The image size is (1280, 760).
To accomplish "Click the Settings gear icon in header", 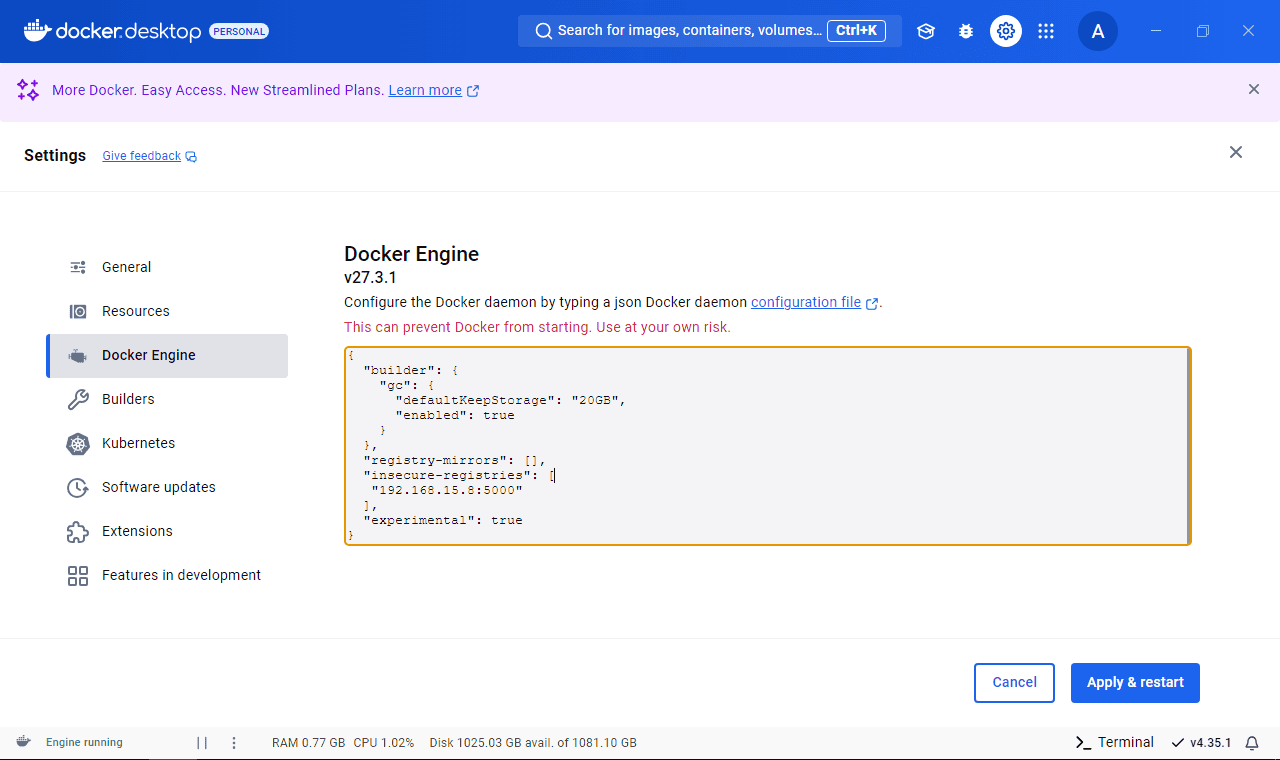I will pos(1006,31).
